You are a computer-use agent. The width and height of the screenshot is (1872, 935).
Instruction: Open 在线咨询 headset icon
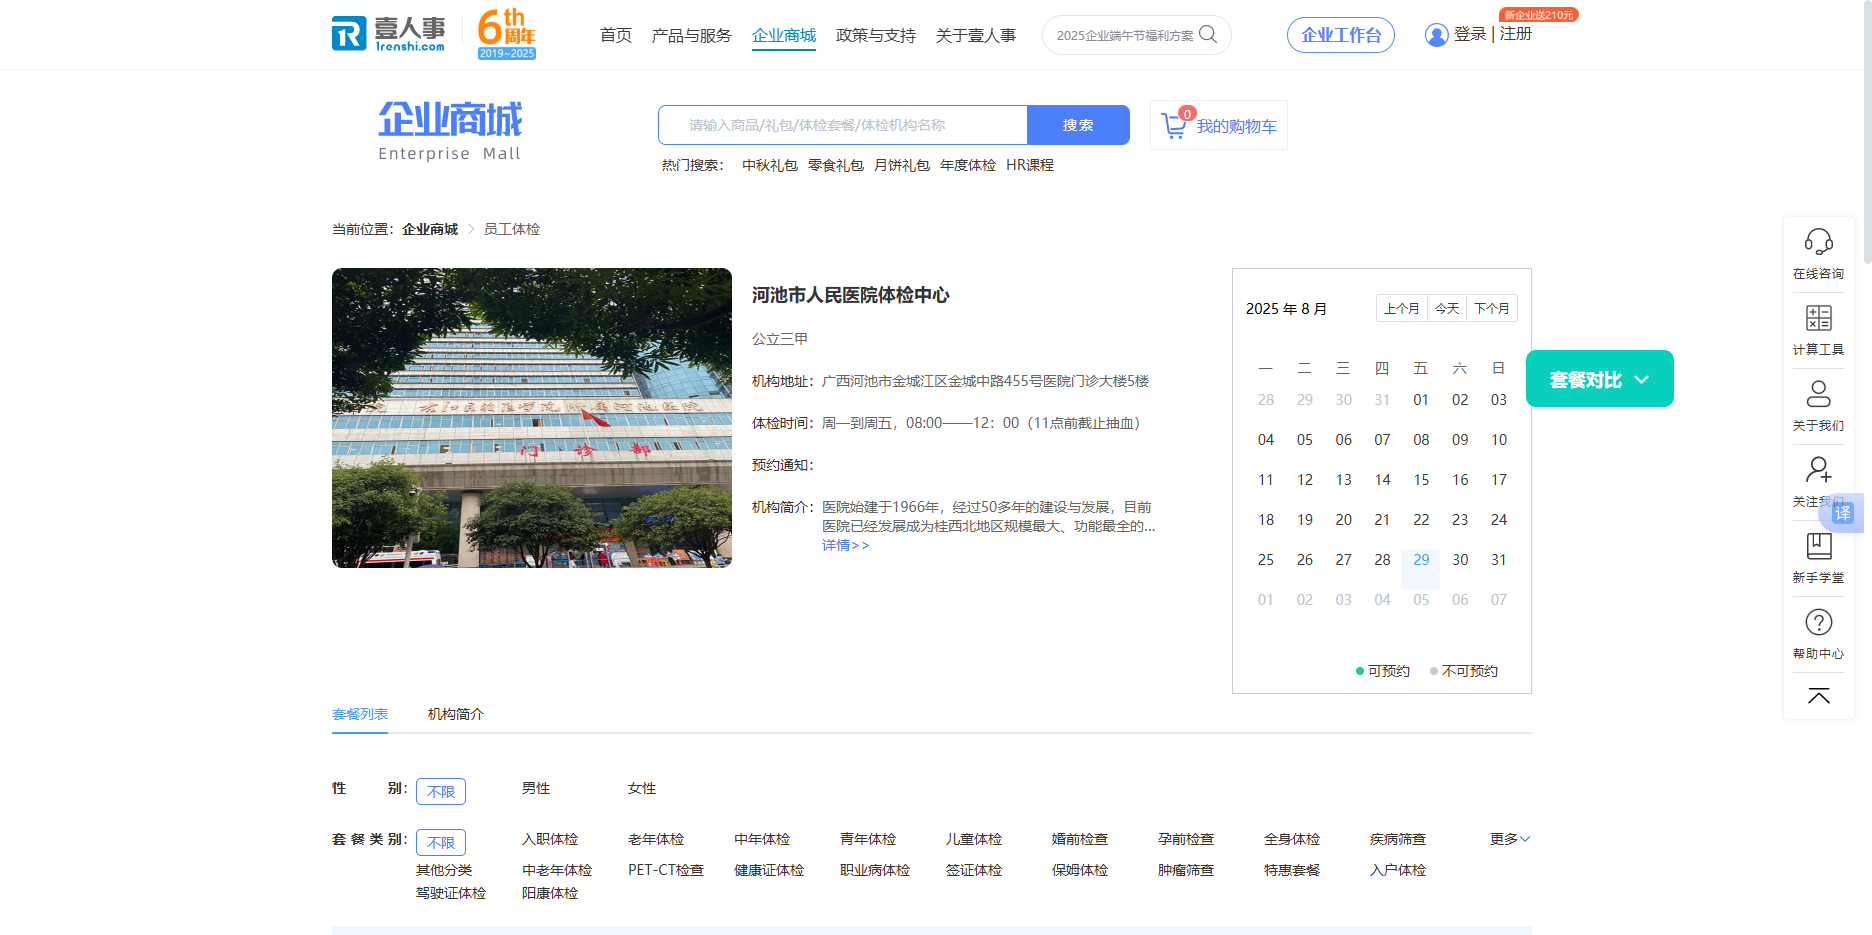1818,242
